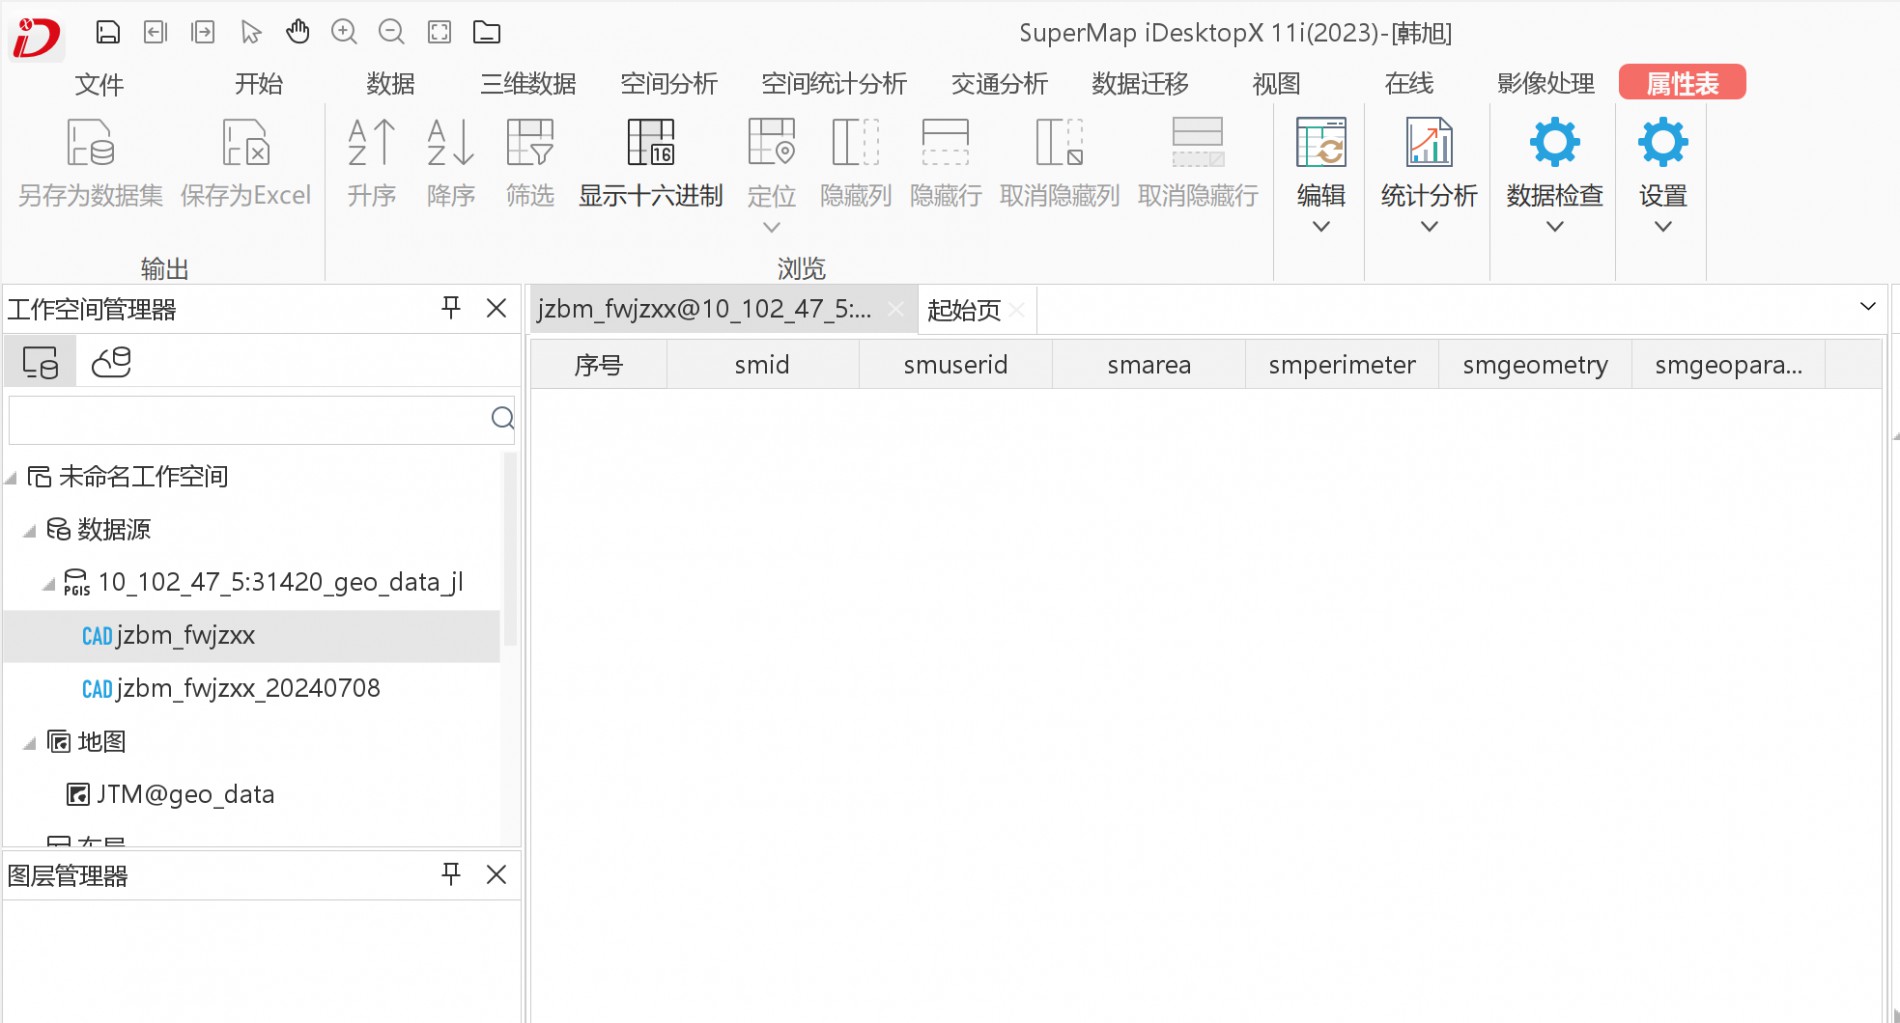Click the redo icon in quick access toolbar
This screenshot has width=1900, height=1023.
pyautogui.click(x=203, y=32)
